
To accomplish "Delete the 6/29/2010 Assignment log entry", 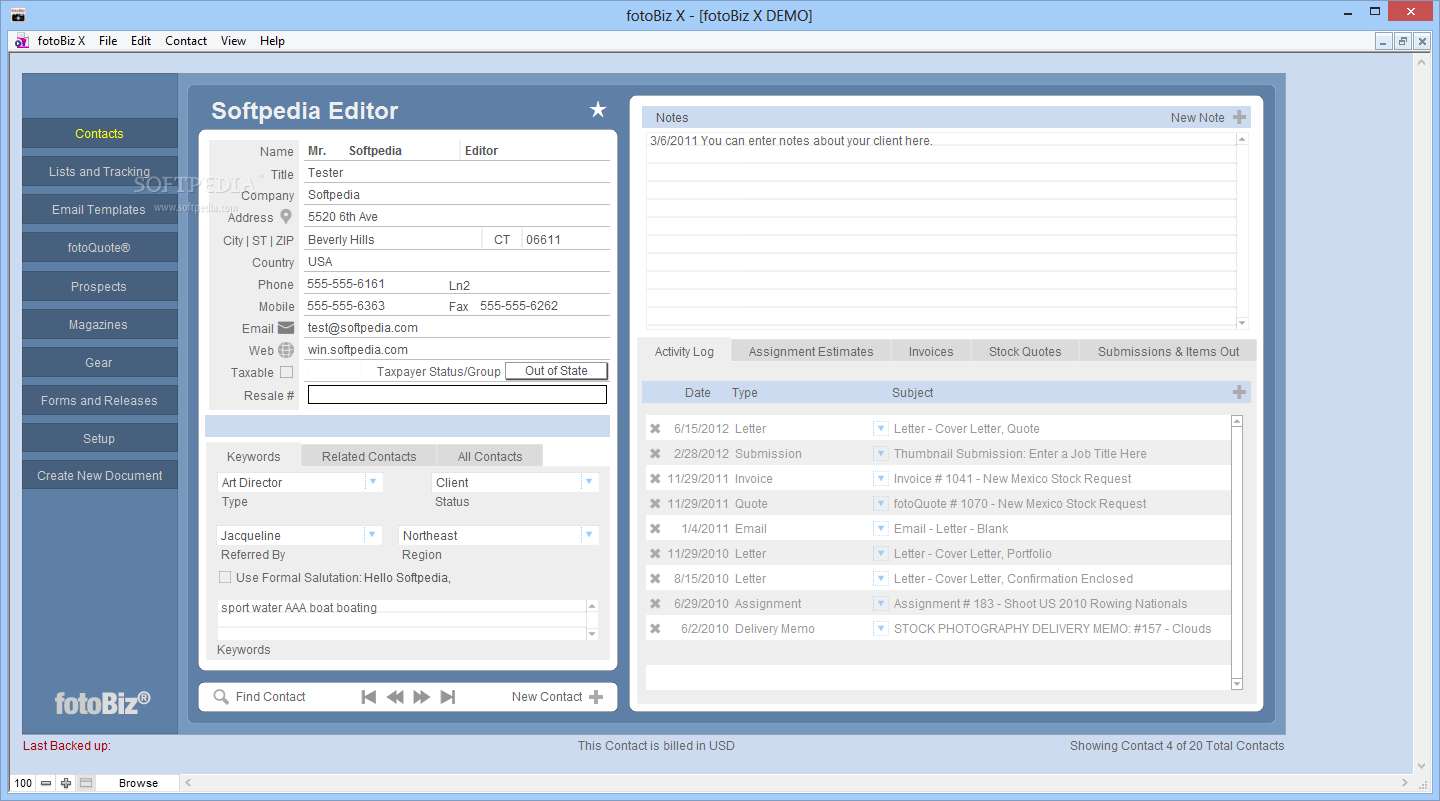I will (655, 603).
